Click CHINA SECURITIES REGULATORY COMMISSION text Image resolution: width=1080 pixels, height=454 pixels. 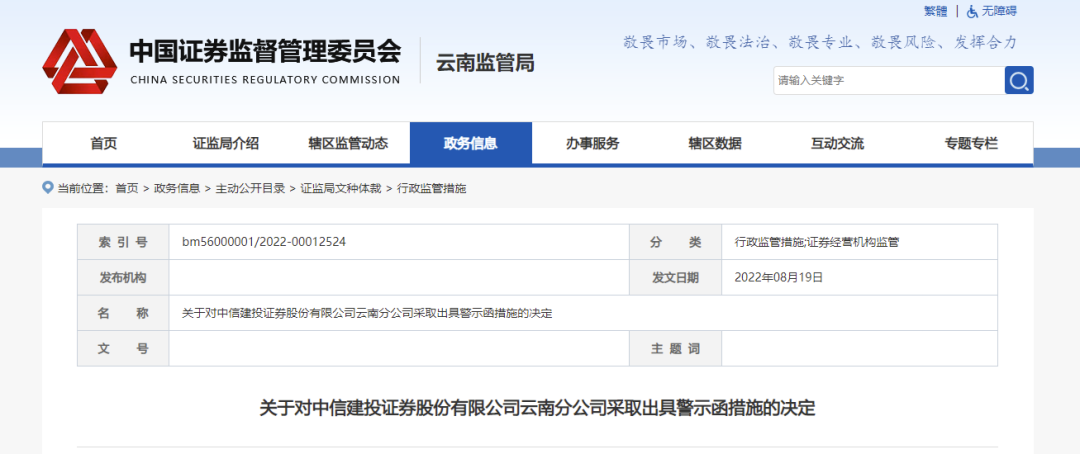pos(265,79)
